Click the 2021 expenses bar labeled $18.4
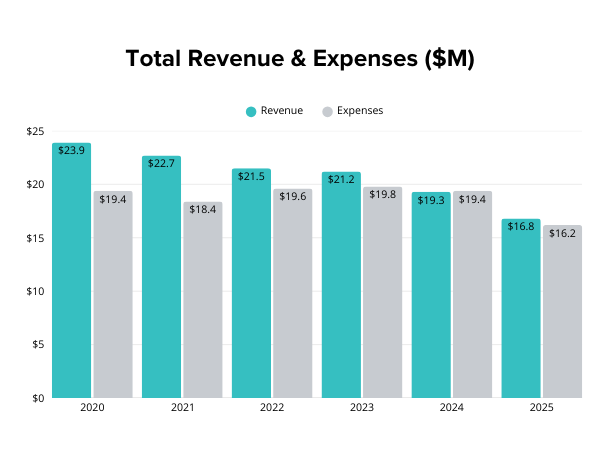The height and width of the screenshot is (450, 600). point(203,300)
